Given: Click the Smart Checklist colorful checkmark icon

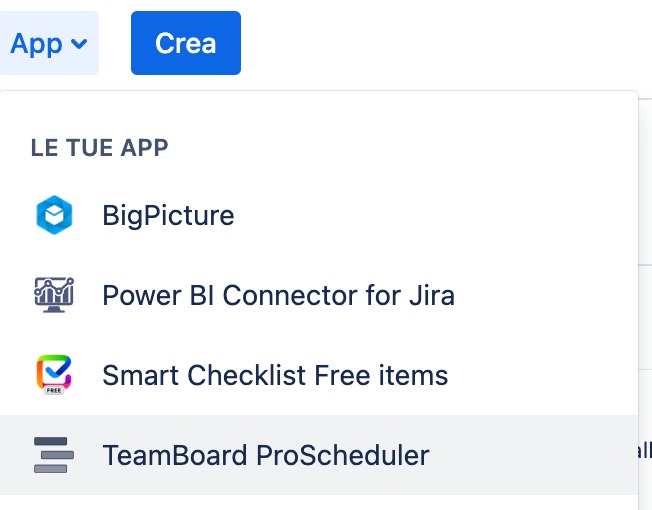Looking at the screenshot, I should tap(54, 372).
